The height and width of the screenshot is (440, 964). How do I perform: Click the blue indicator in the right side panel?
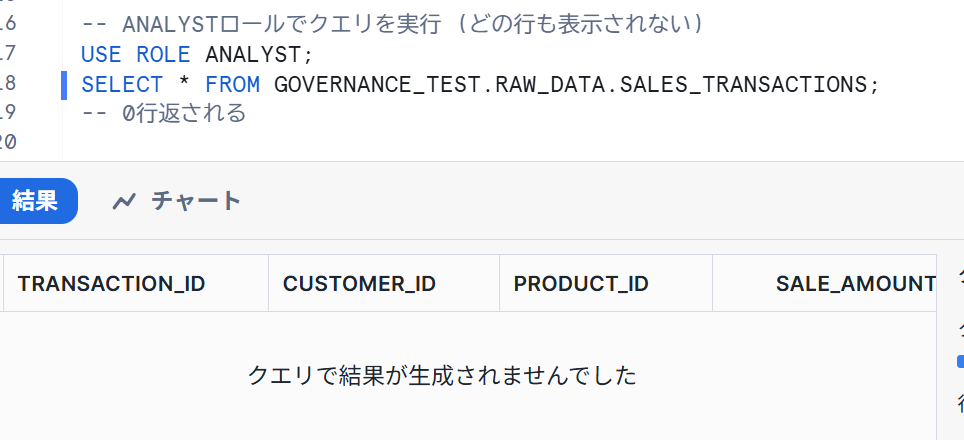pyautogui.click(x=960, y=361)
